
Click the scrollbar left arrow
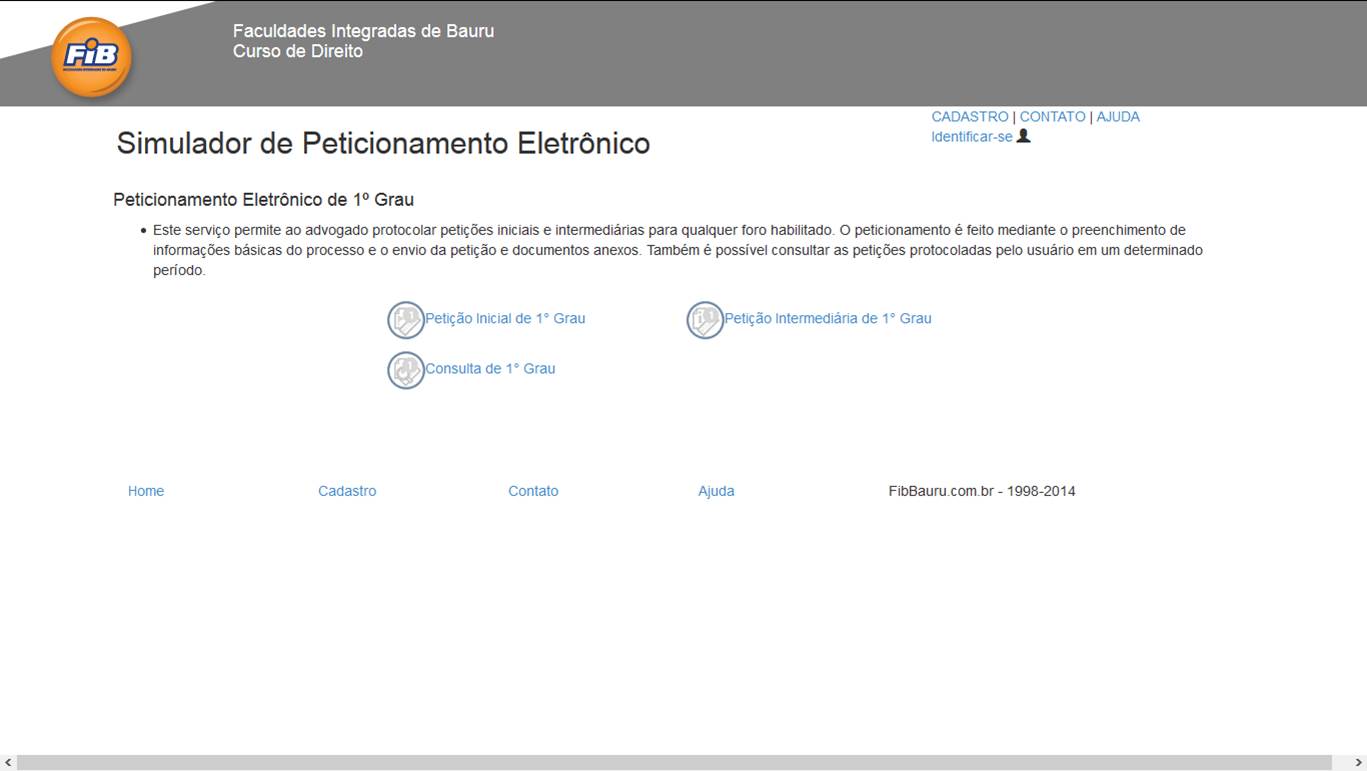coord(8,762)
